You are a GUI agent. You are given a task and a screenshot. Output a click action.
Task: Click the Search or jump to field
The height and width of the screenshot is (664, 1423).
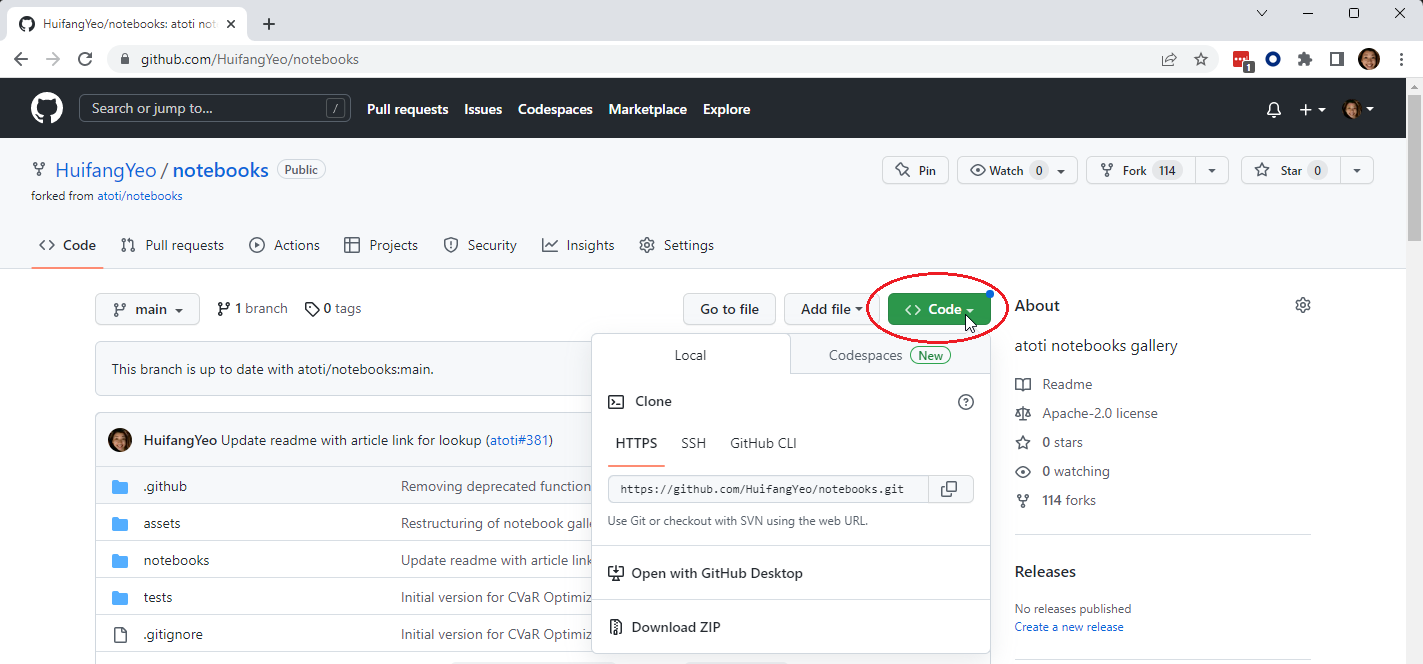coord(215,109)
